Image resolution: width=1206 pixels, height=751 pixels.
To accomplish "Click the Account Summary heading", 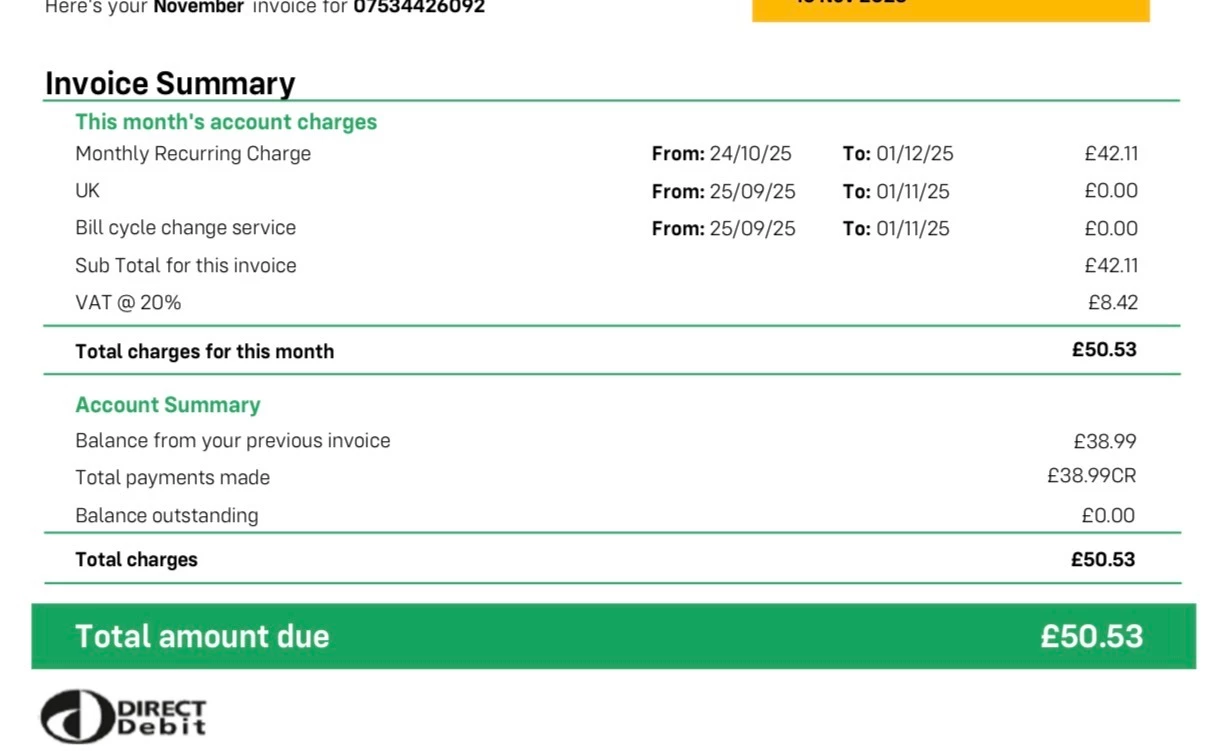I will [x=168, y=405].
